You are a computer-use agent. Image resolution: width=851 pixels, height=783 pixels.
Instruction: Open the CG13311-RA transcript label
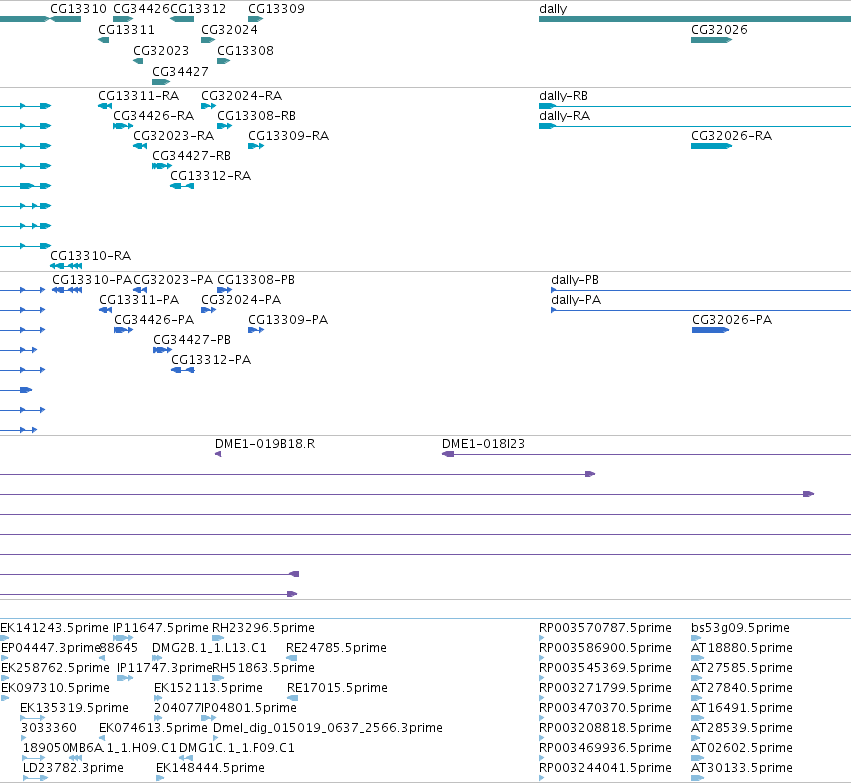[138, 96]
